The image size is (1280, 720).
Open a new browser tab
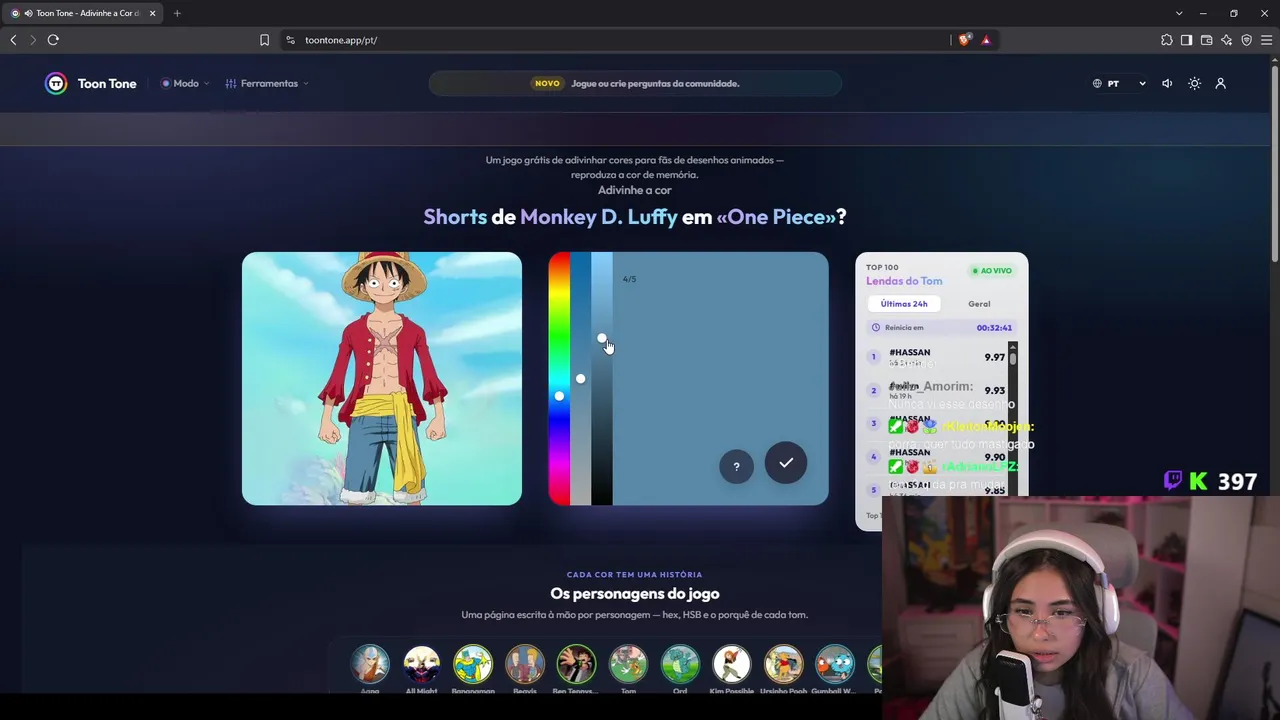pyautogui.click(x=177, y=13)
